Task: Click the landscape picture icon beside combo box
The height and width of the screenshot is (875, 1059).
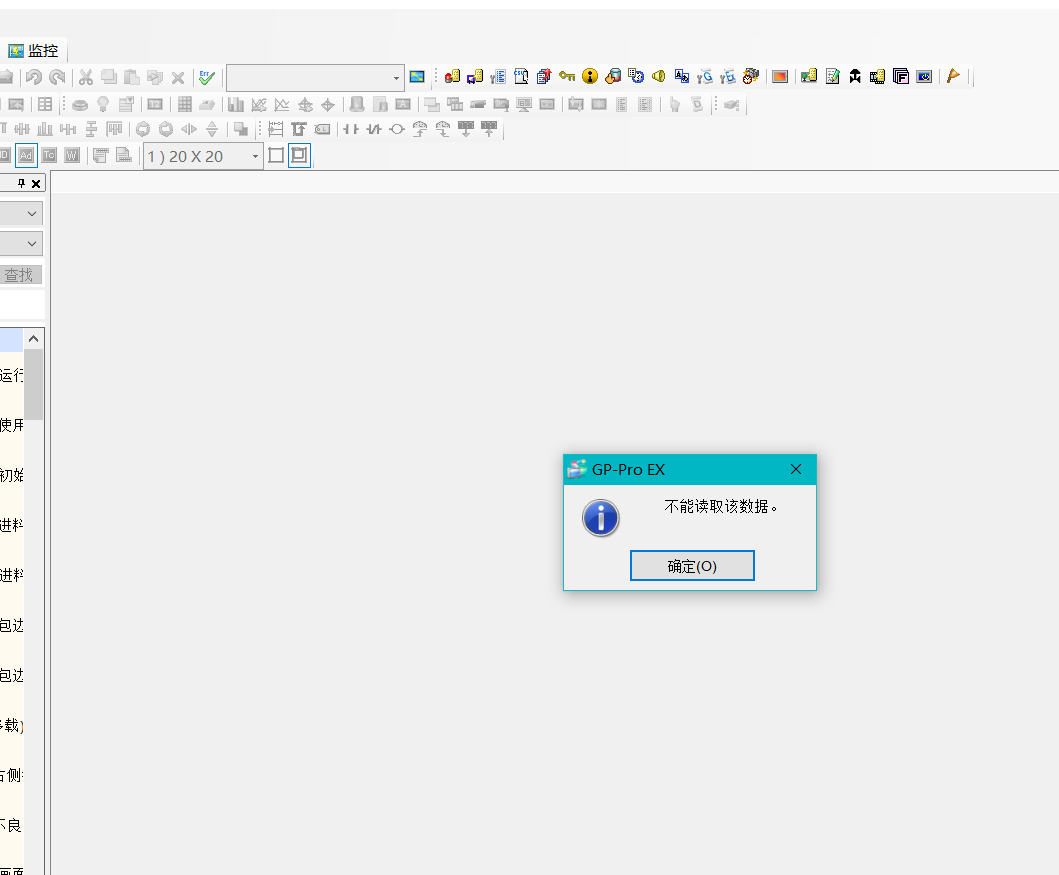Action: (417, 77)
